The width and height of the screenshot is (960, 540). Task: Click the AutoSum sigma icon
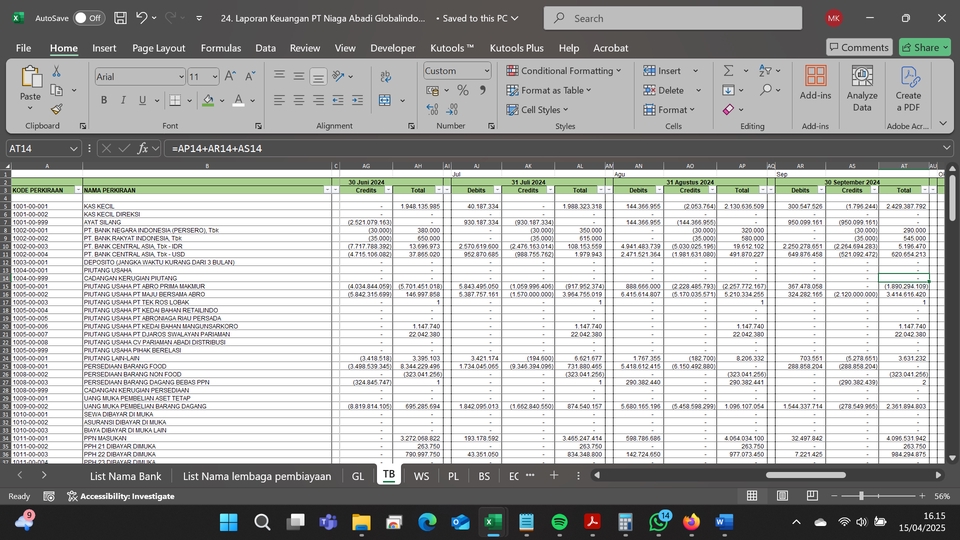[x=728, y=70]
